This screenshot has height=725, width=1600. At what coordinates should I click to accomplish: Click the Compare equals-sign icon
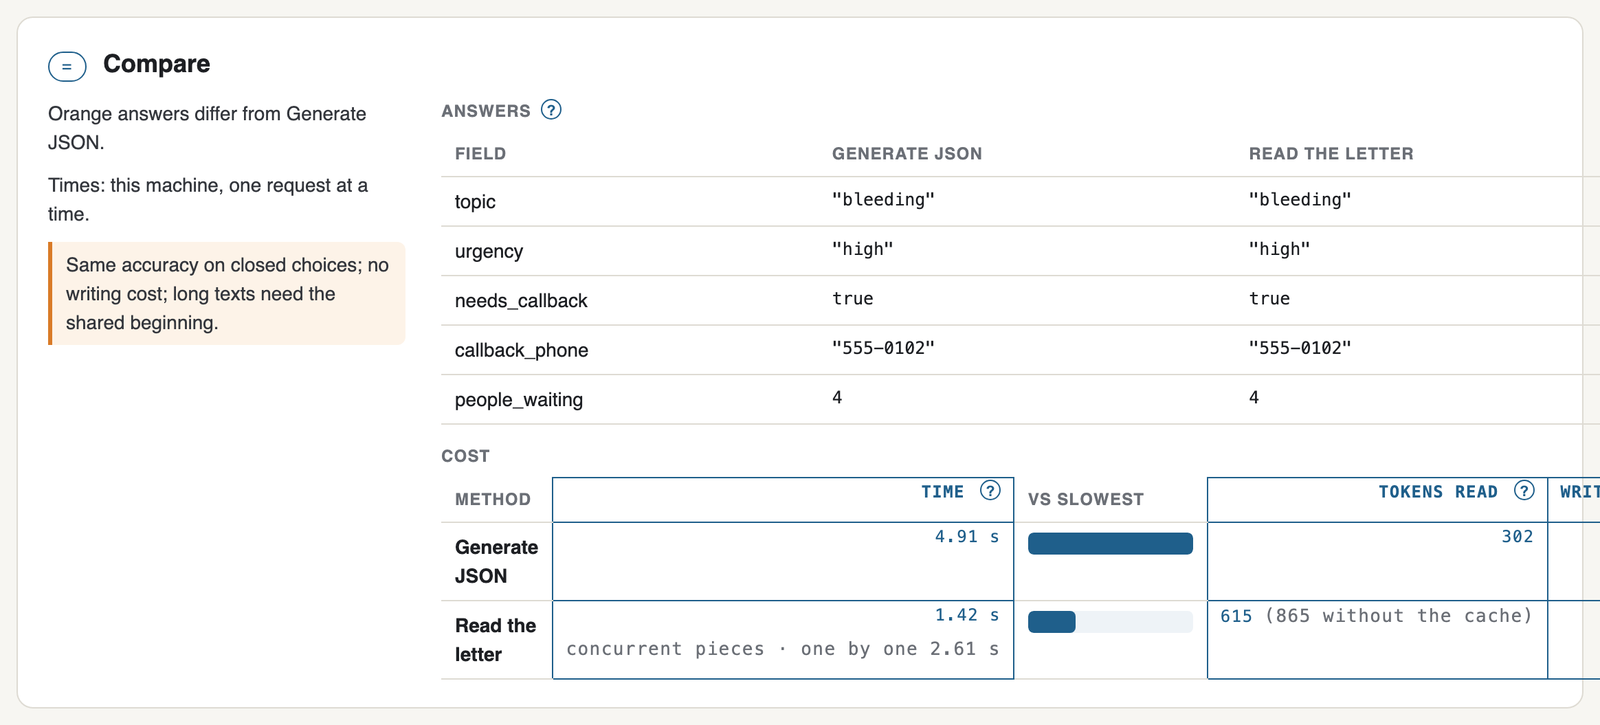click(67, 67)
